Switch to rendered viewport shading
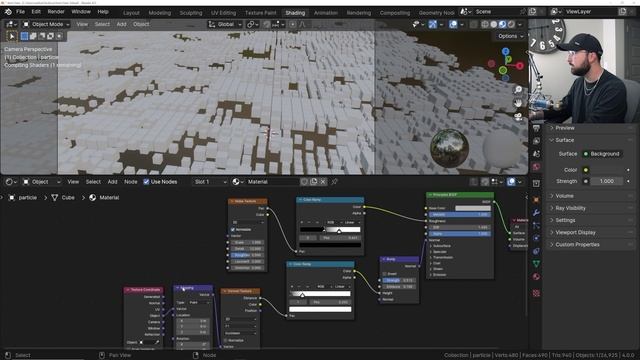640x360 pixels. tap(511, 24)
